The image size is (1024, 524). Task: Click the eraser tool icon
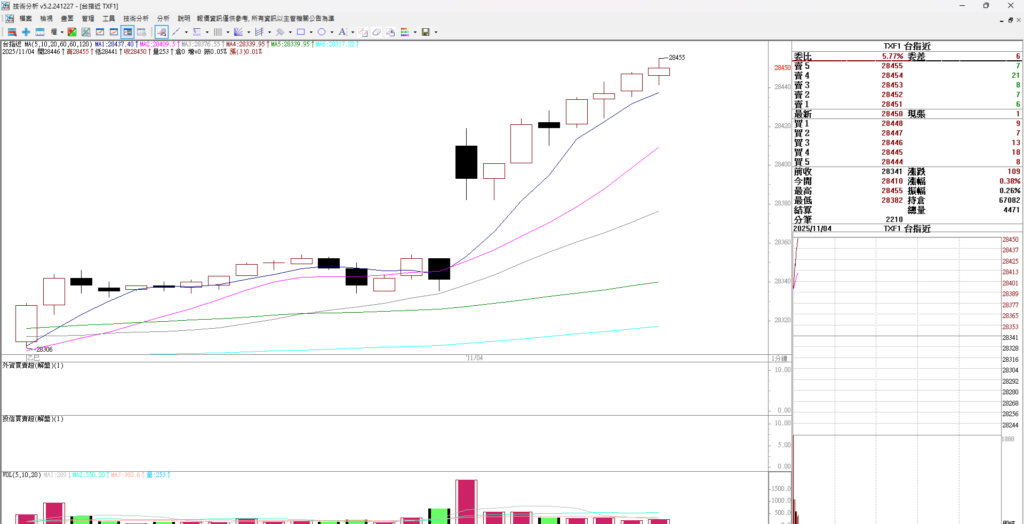click(376, 32)
